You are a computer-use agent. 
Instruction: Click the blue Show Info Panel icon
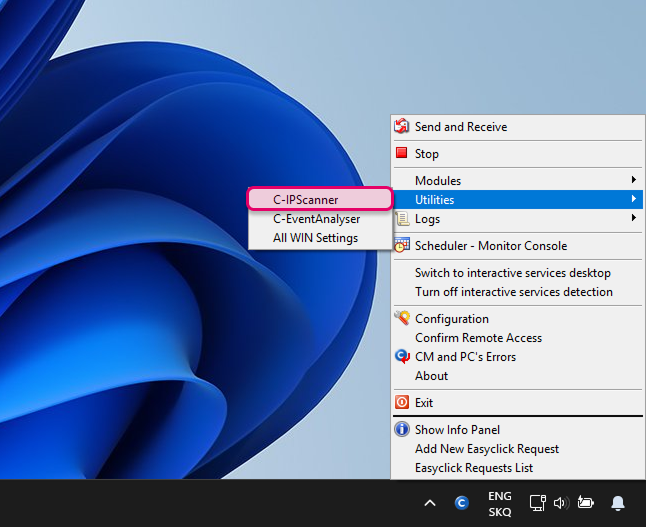pyautogui.click(x=402, y=429)
